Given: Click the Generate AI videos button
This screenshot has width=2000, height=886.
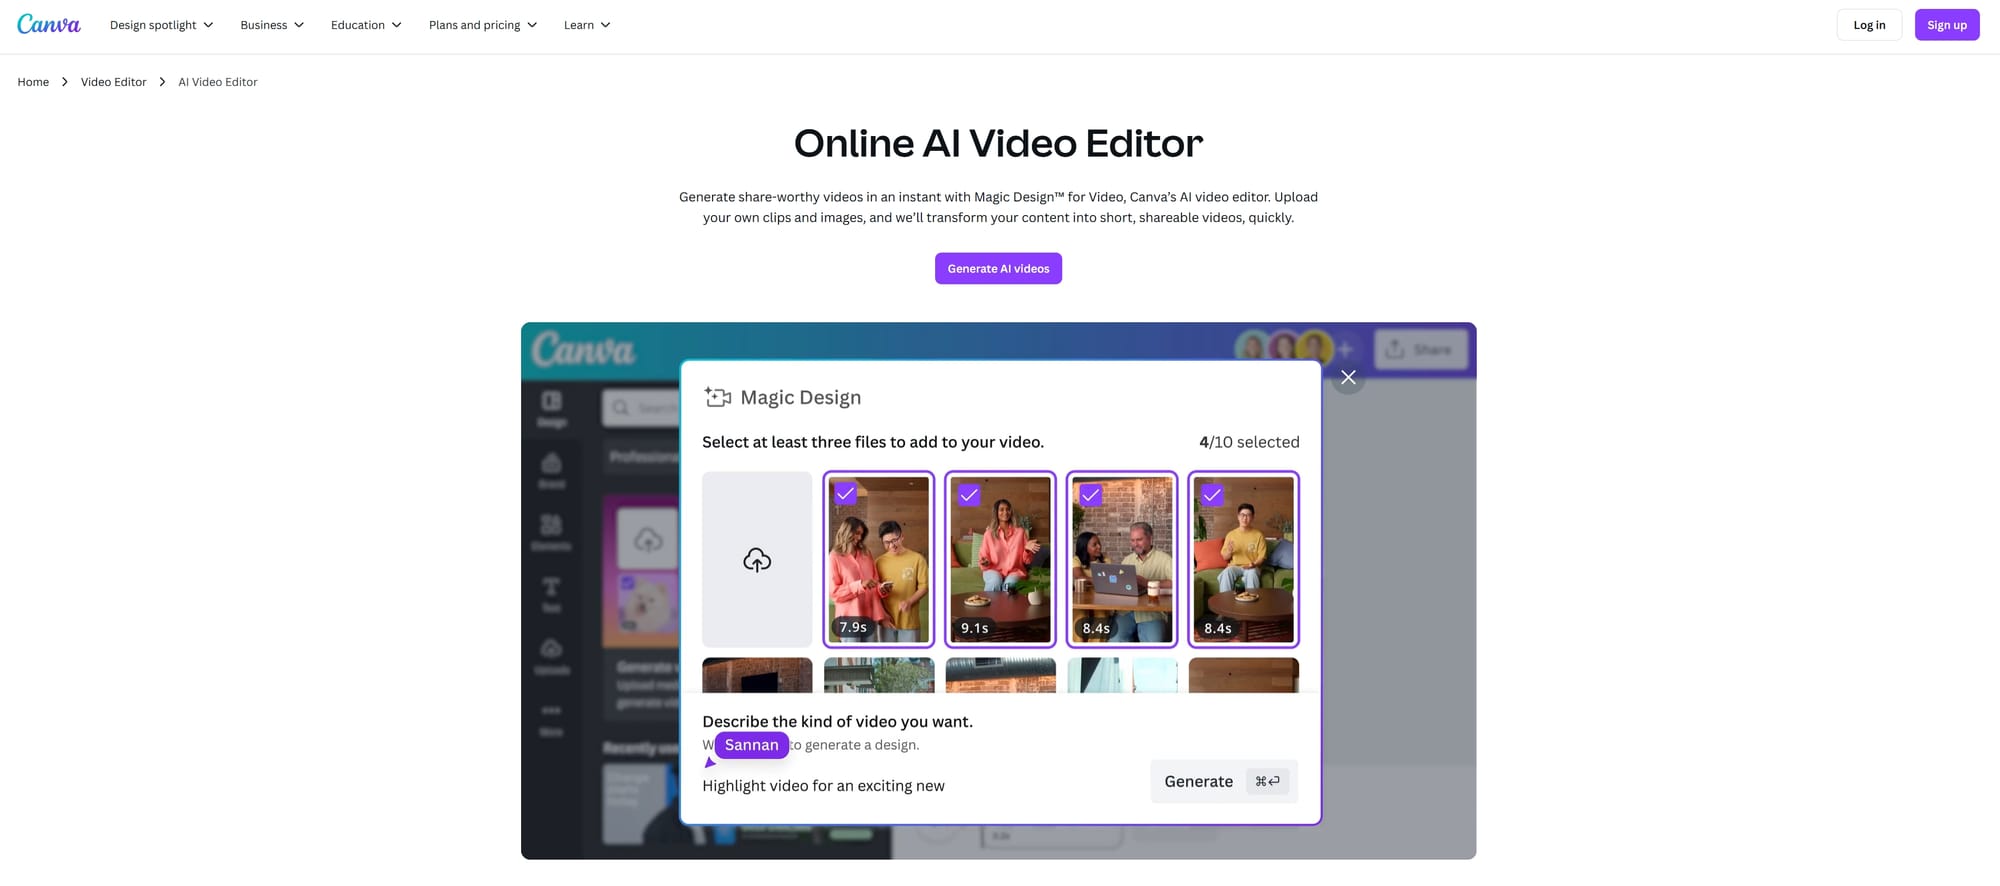Looking at the screenshot, I should coord(998,268).
